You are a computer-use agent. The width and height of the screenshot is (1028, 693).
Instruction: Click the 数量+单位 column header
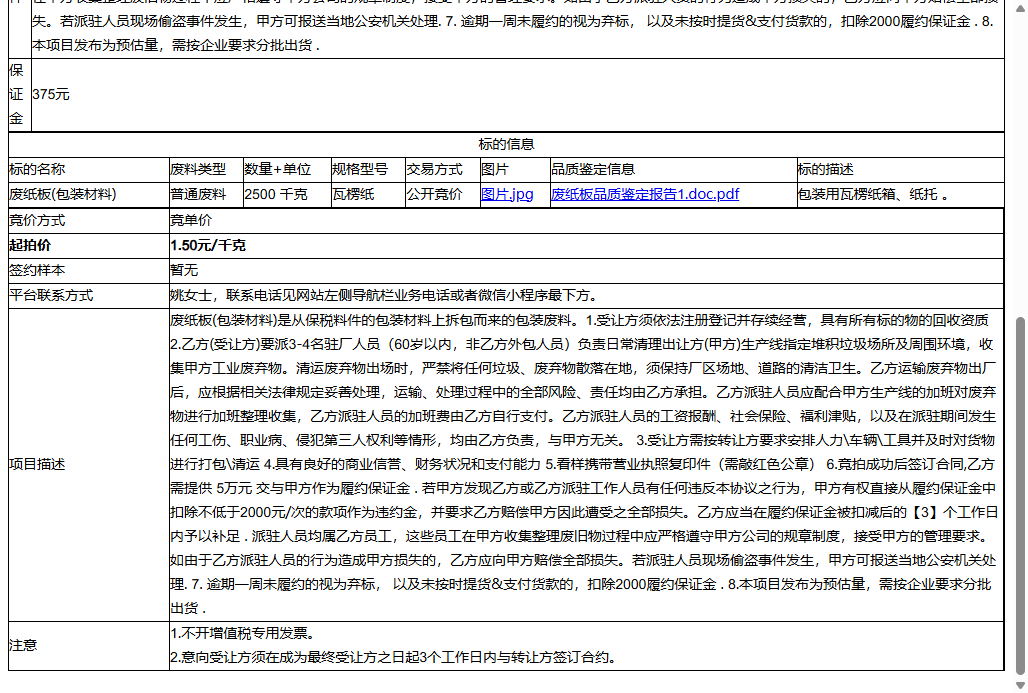coord(277,170)
